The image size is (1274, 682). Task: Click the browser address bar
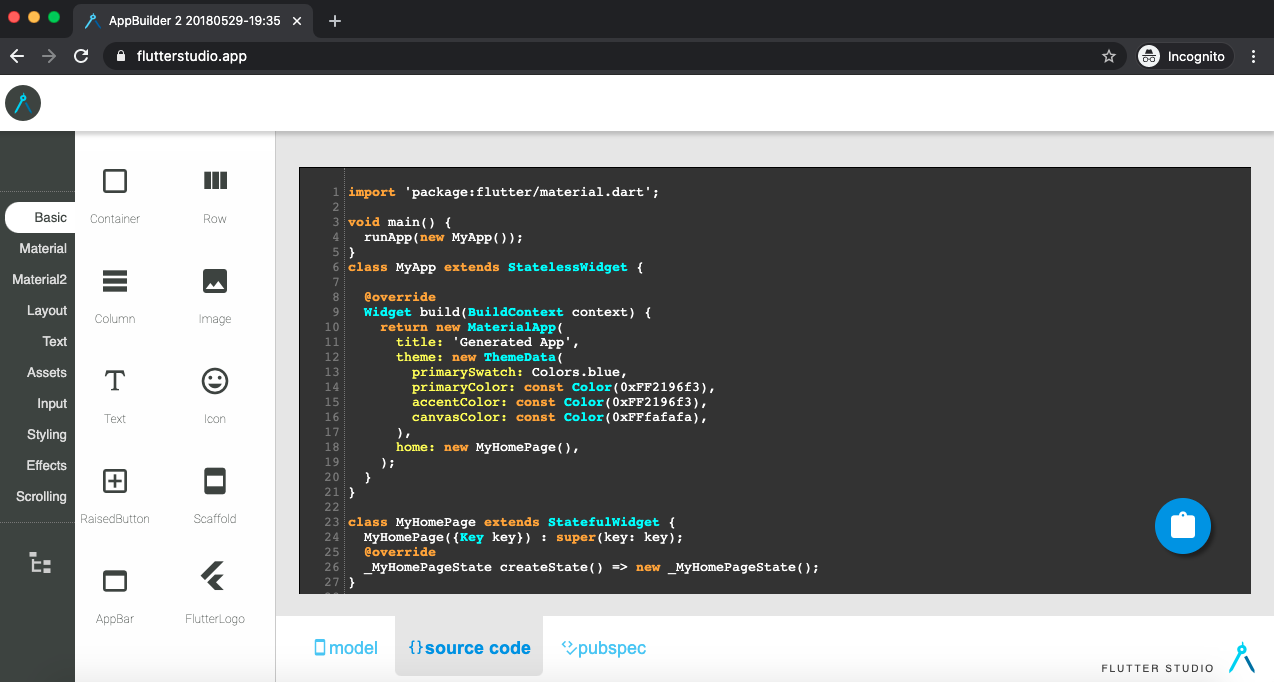[x=400, y=56]
